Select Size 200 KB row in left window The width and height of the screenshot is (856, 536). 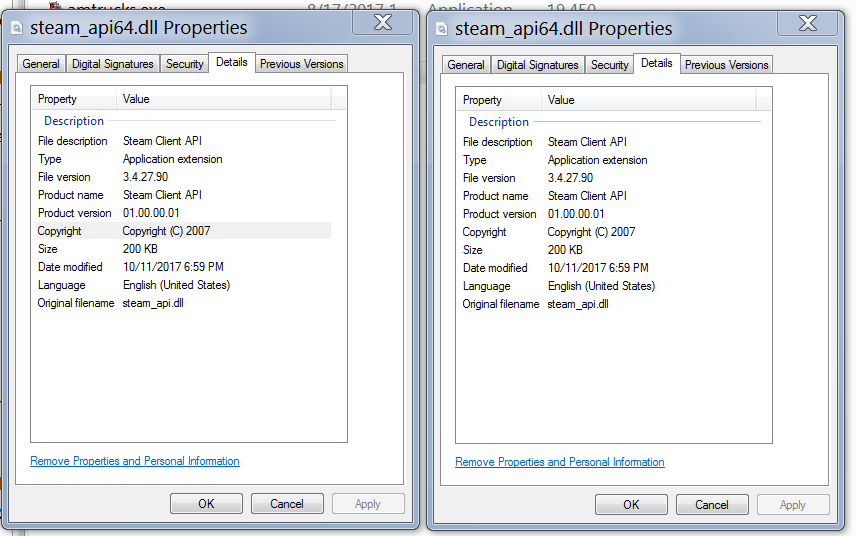click(x=183, y=249)
